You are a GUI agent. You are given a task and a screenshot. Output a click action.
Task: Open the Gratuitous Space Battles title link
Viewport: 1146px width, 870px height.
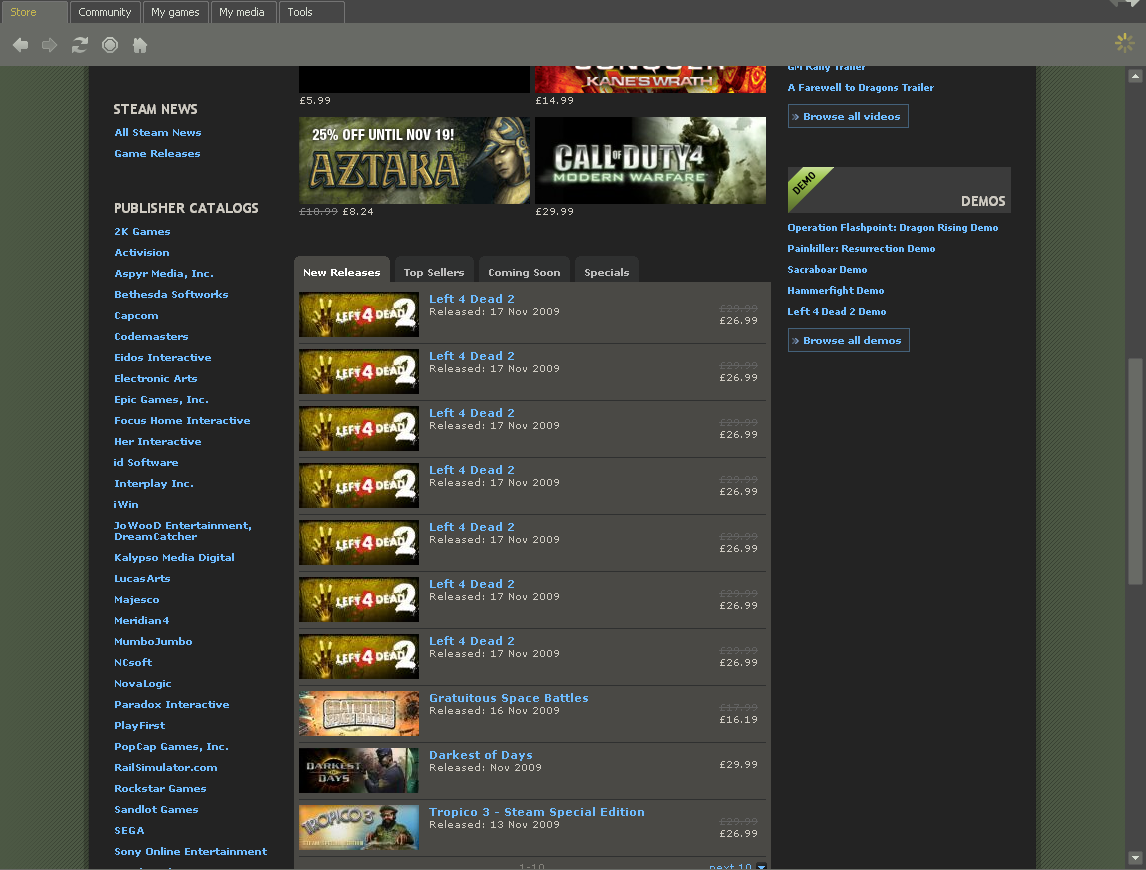[508, 698]
